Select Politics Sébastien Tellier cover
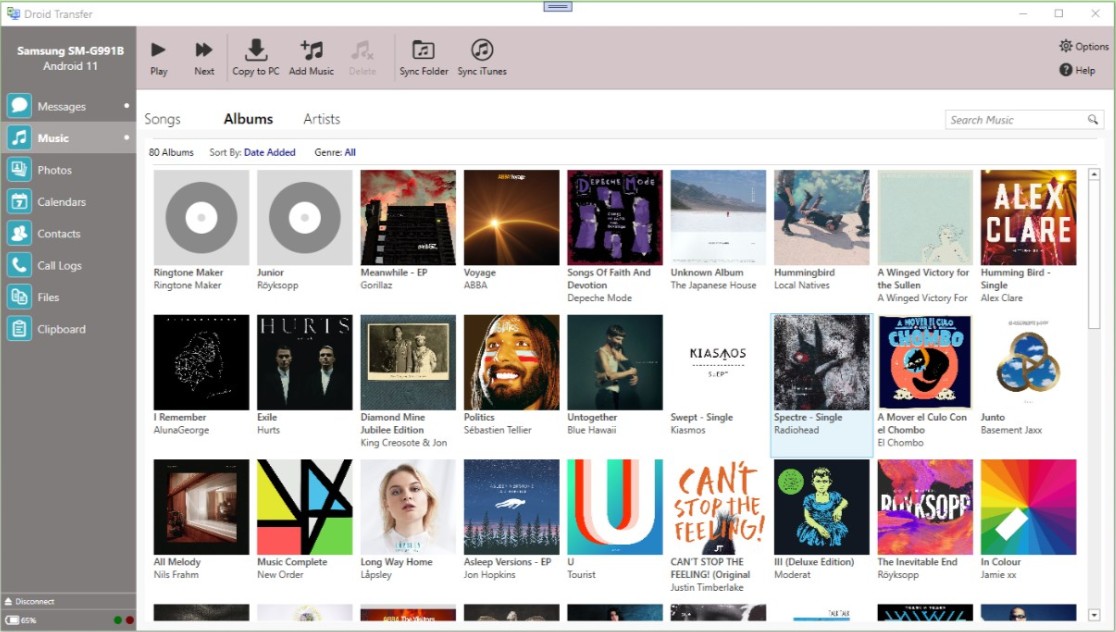This screenshot has width=1116, height=632. [x=512, y=362]
